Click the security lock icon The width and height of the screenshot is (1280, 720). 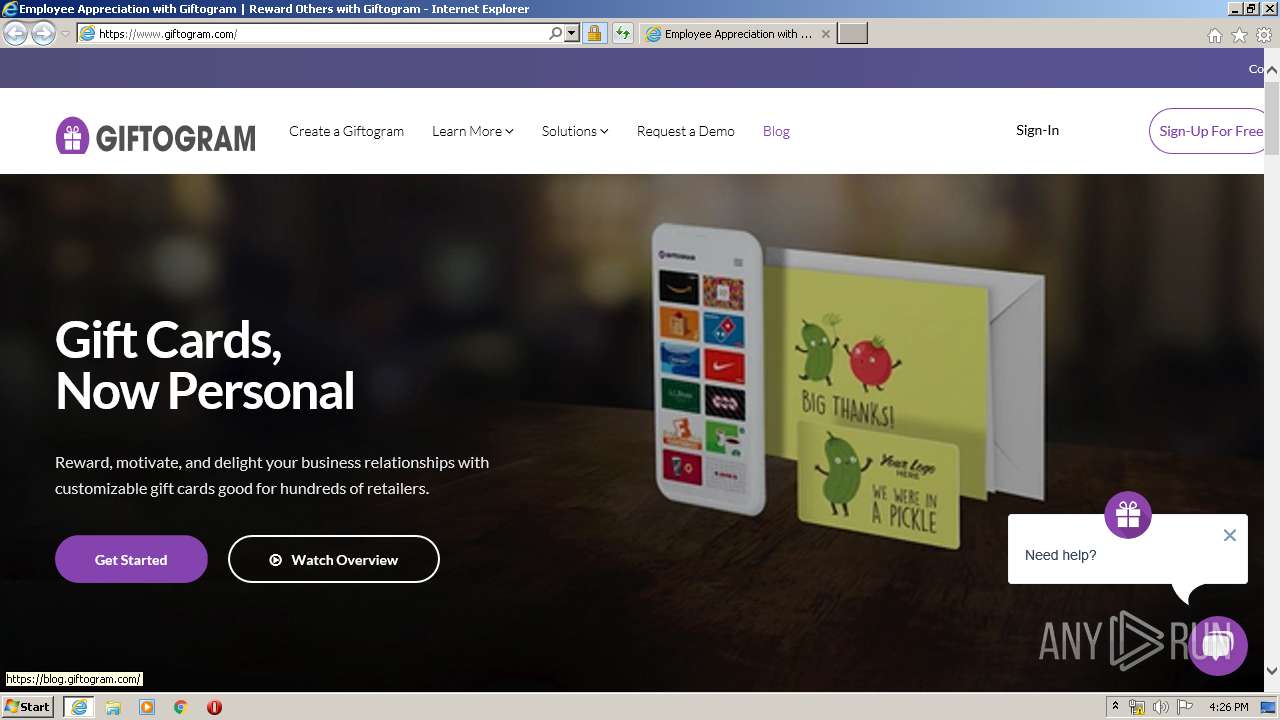pyautogui.click(x=594, y=33)
